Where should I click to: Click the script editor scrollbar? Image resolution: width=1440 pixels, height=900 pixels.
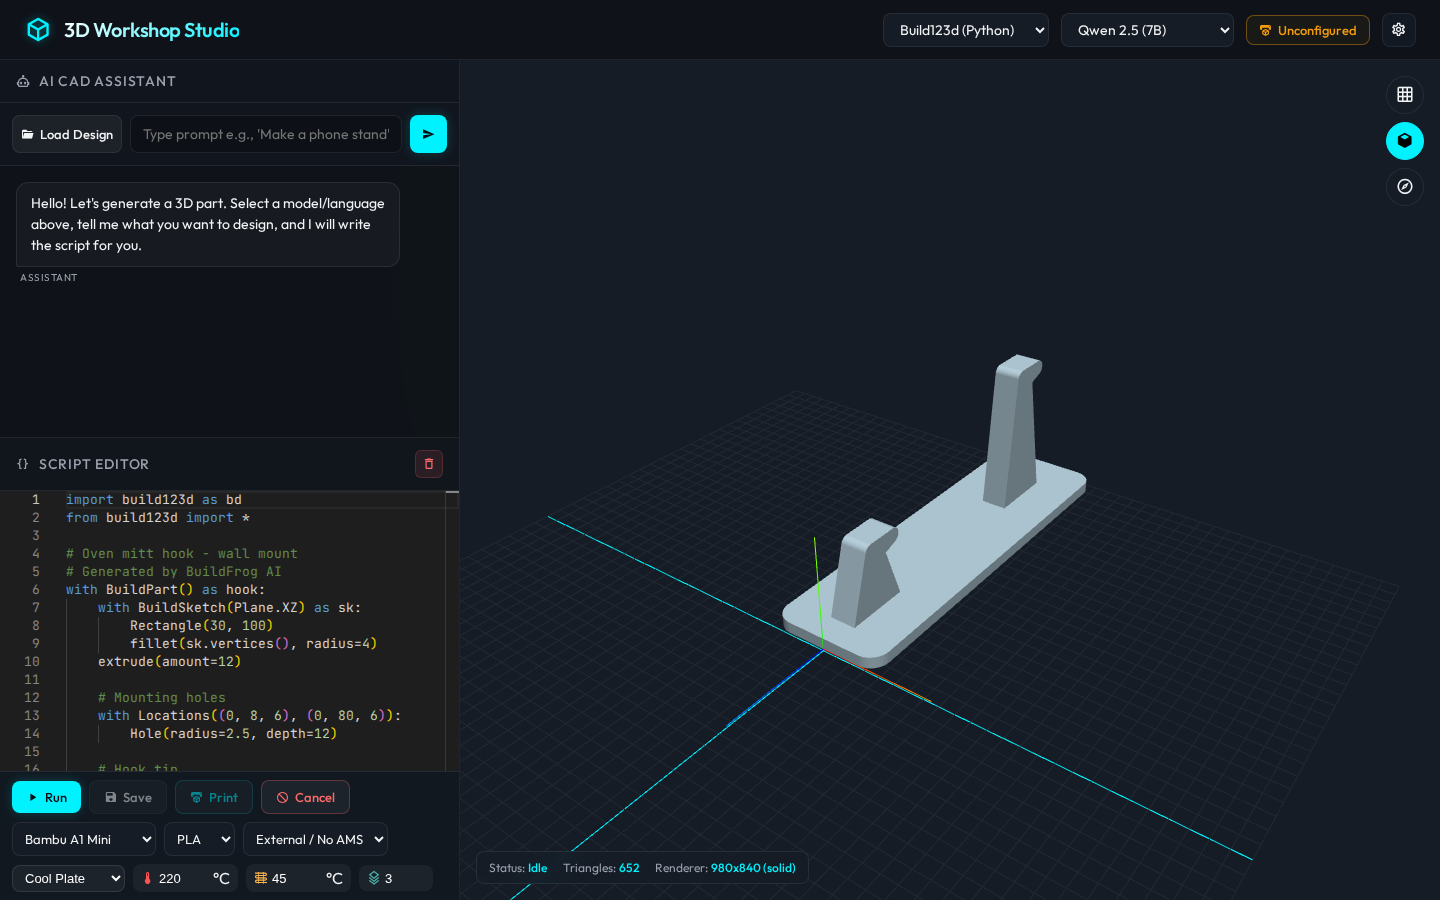[452, 630]
